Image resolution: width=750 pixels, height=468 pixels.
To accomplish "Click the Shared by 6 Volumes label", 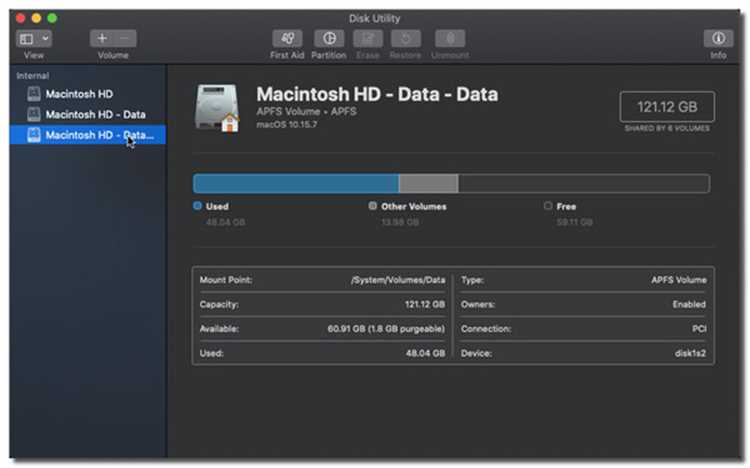I will click(x=667, y=128).
